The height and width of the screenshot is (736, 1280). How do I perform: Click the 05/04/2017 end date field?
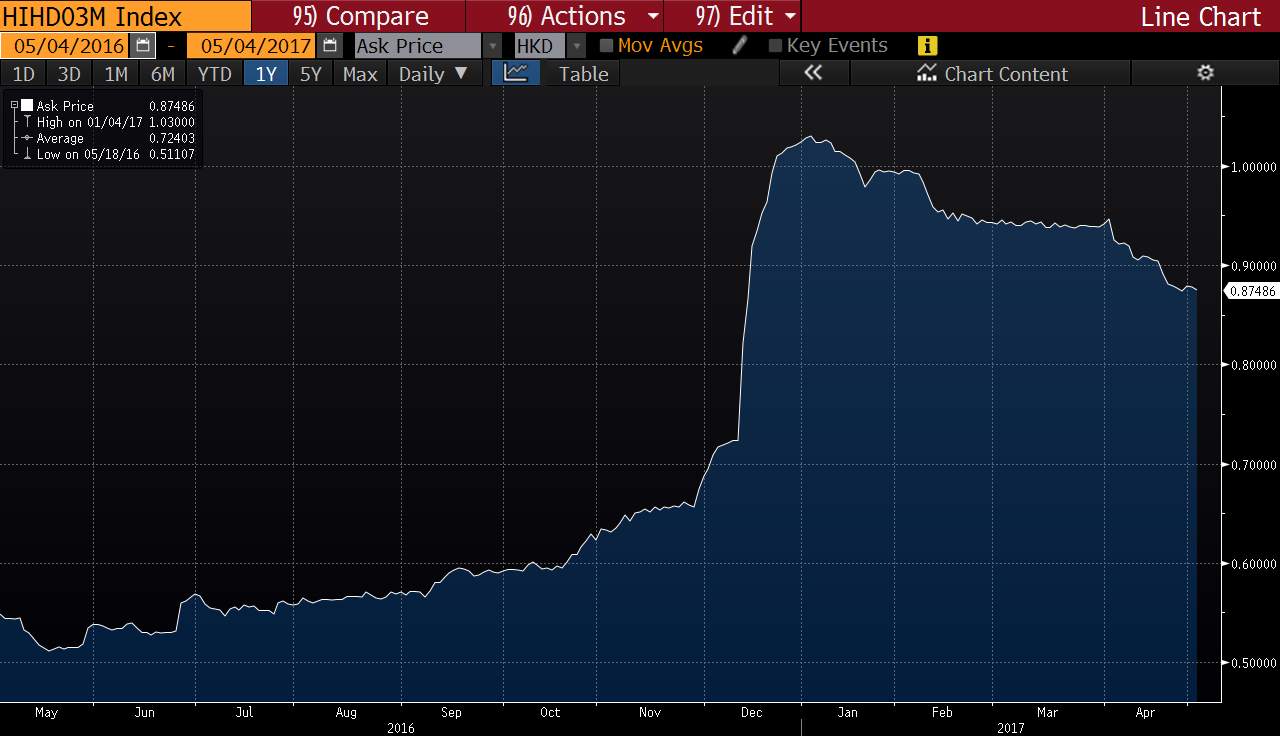(252, 46)
